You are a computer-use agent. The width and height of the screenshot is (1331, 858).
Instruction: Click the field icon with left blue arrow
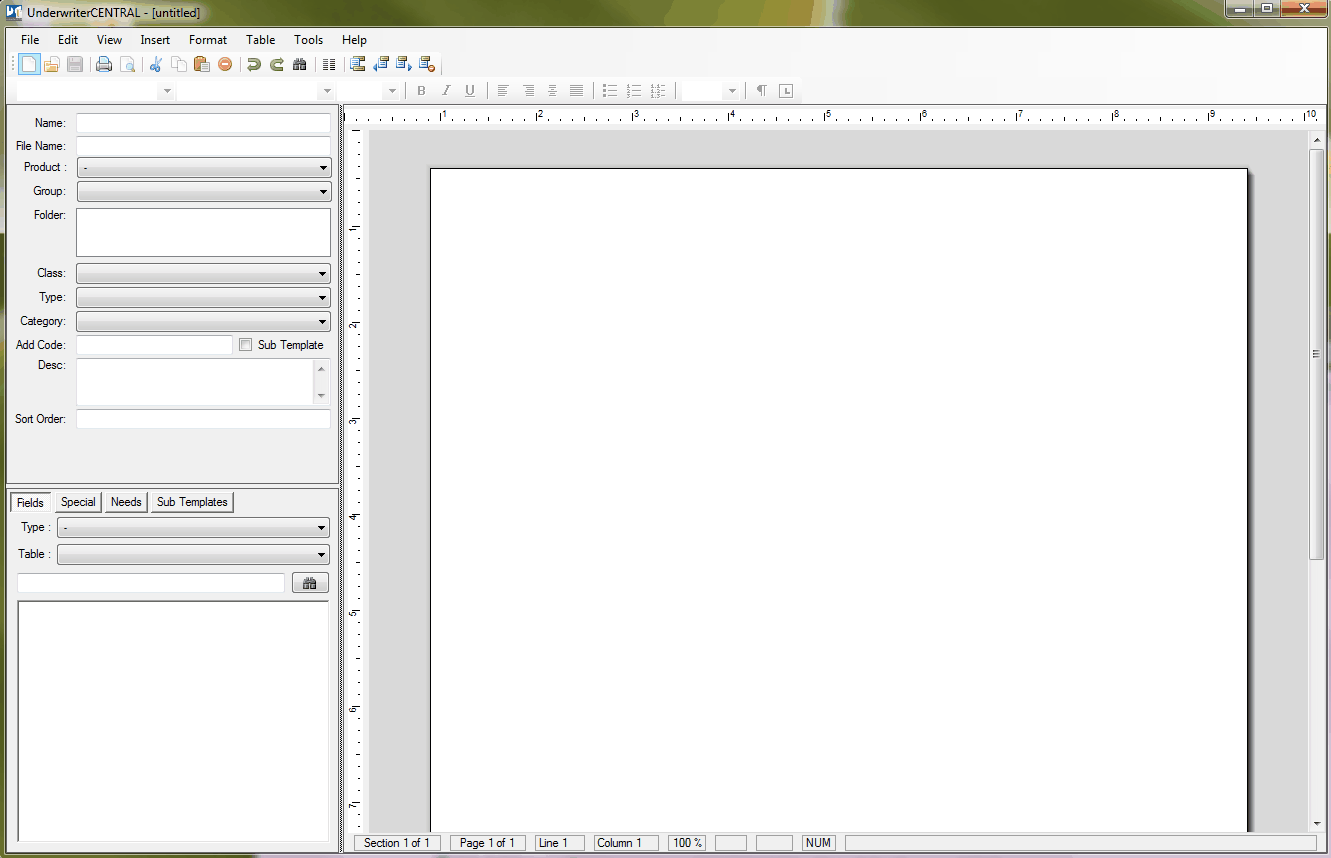[x=380, y=65]
